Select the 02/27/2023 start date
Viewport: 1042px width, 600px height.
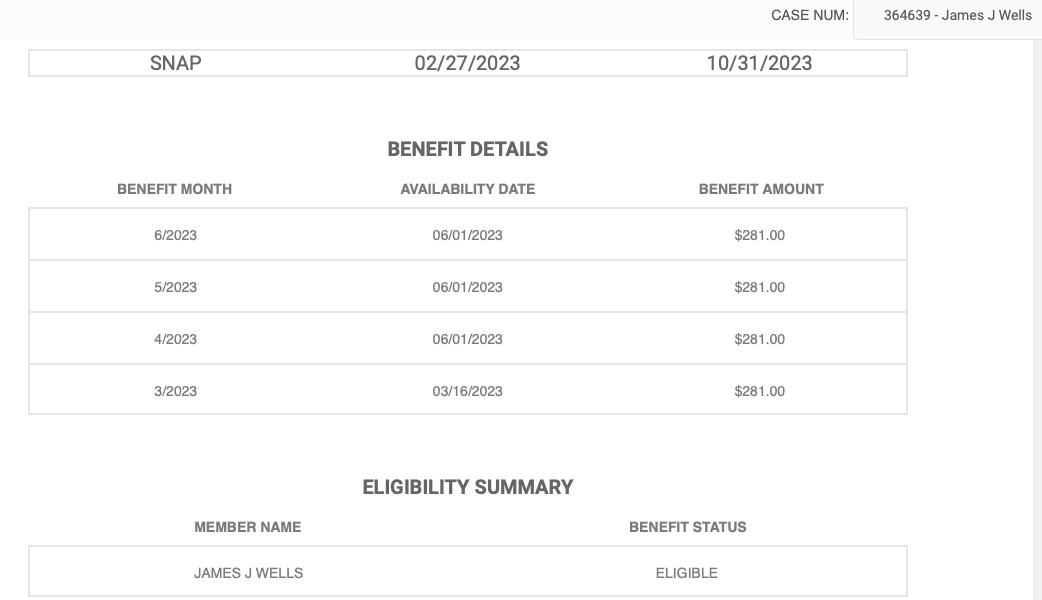pos(467,63)
